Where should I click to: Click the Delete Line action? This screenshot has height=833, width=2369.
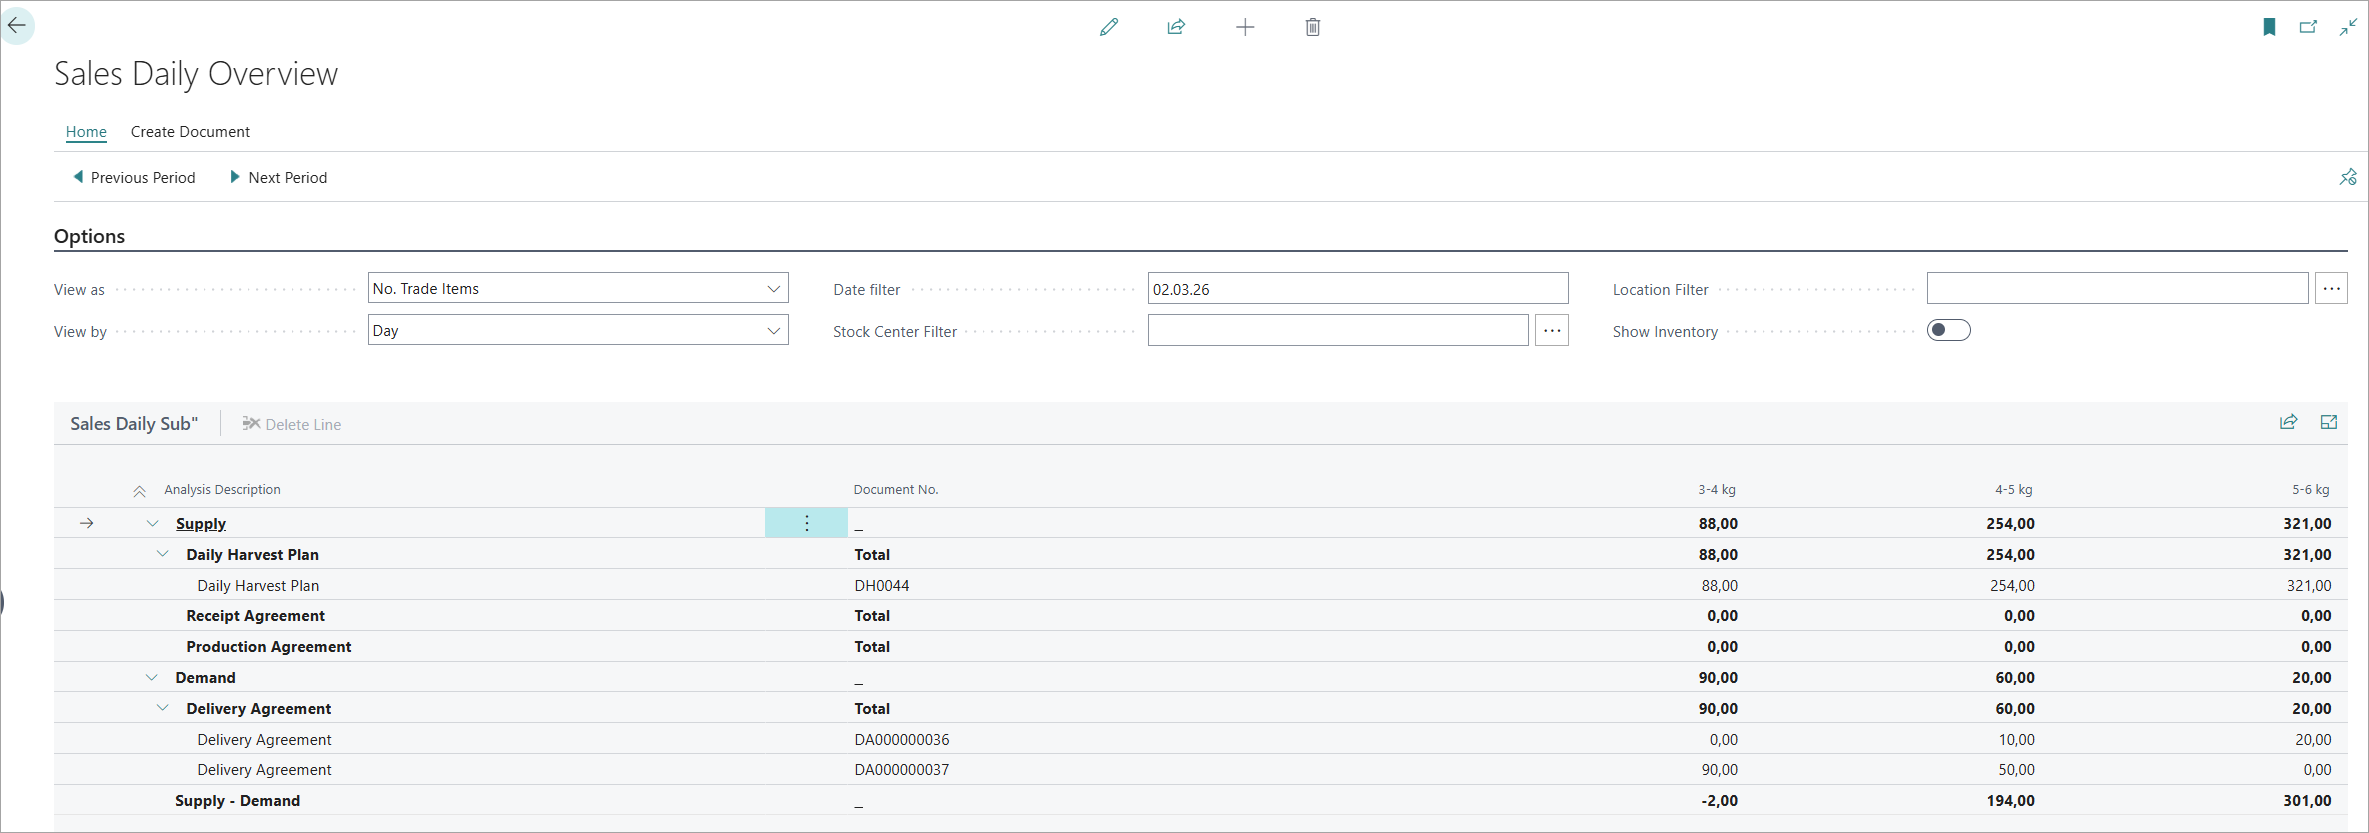292,424
